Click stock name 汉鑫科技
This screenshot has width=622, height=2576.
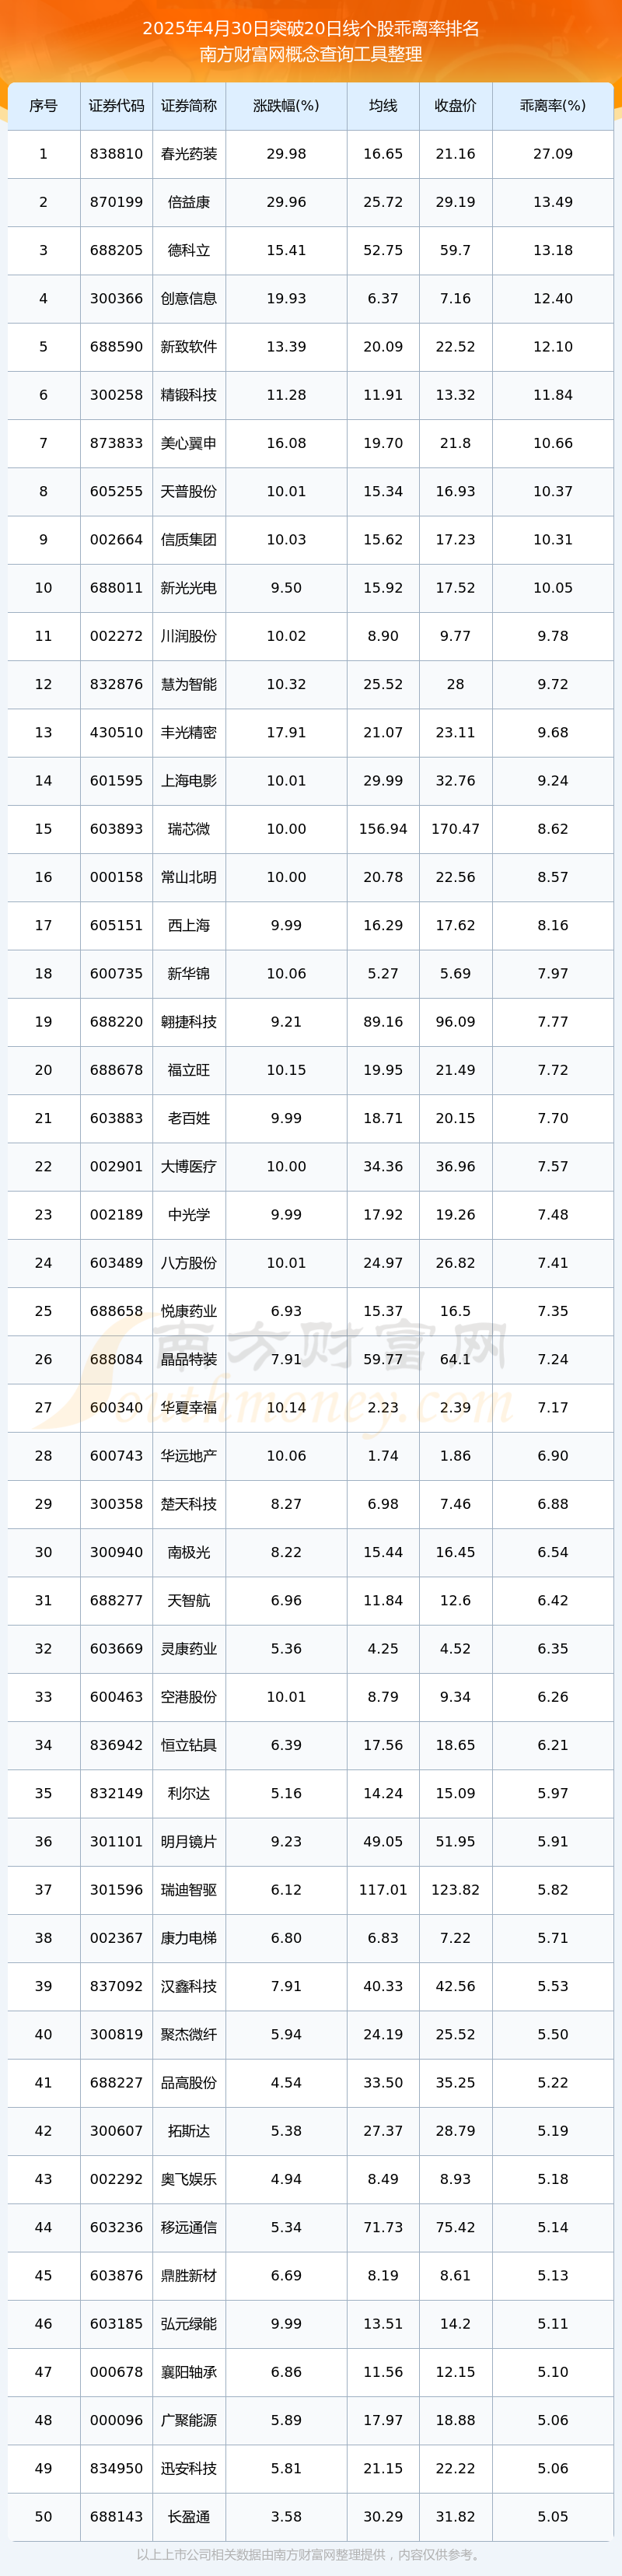click(x=189, y=1986)
